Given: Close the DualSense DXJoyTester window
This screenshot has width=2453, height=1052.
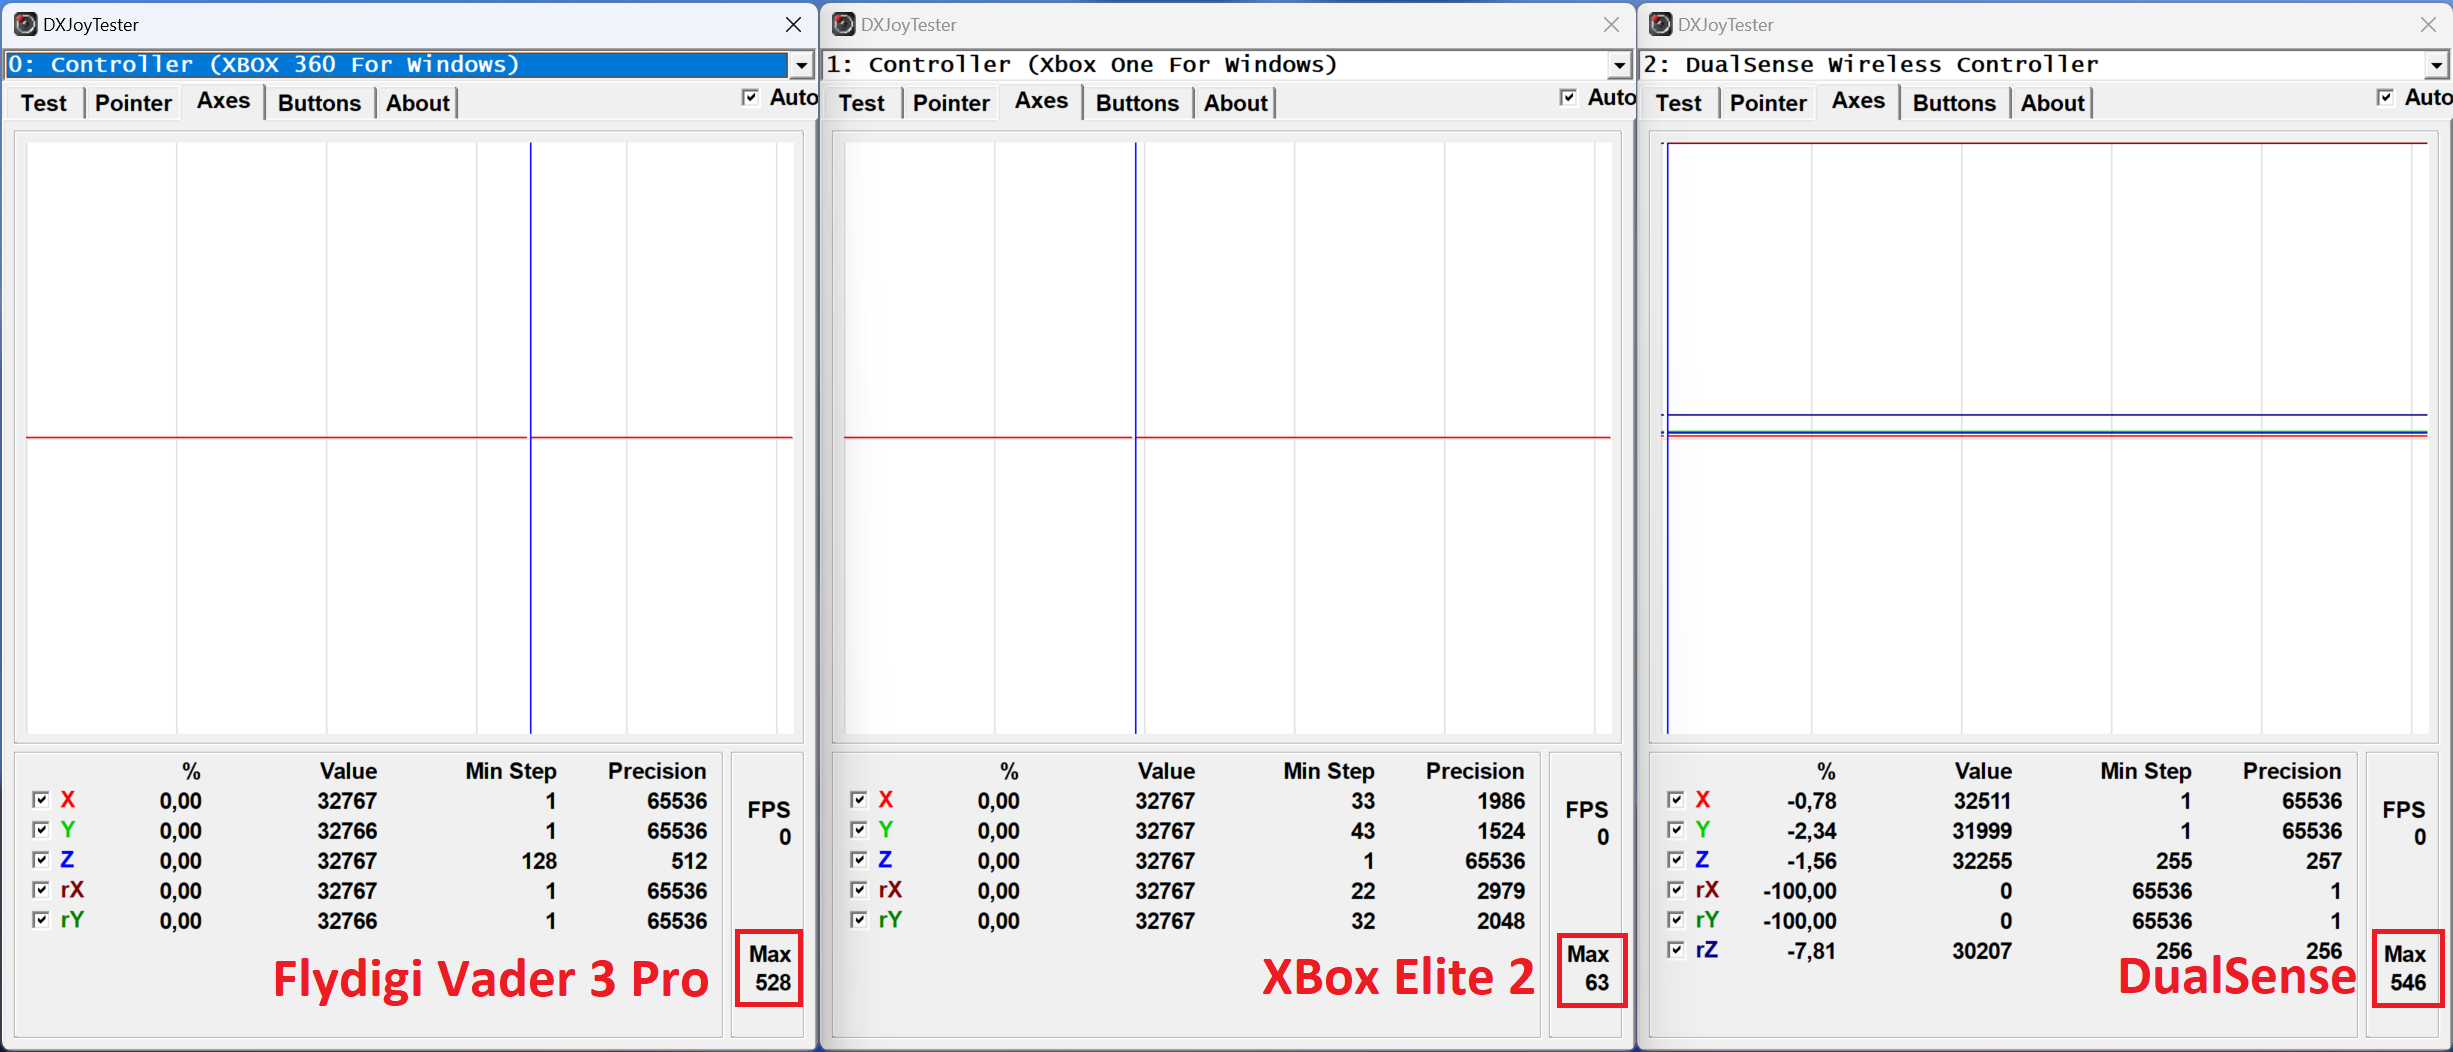Looking at the screenshot, I should (x=2428, y=24).
